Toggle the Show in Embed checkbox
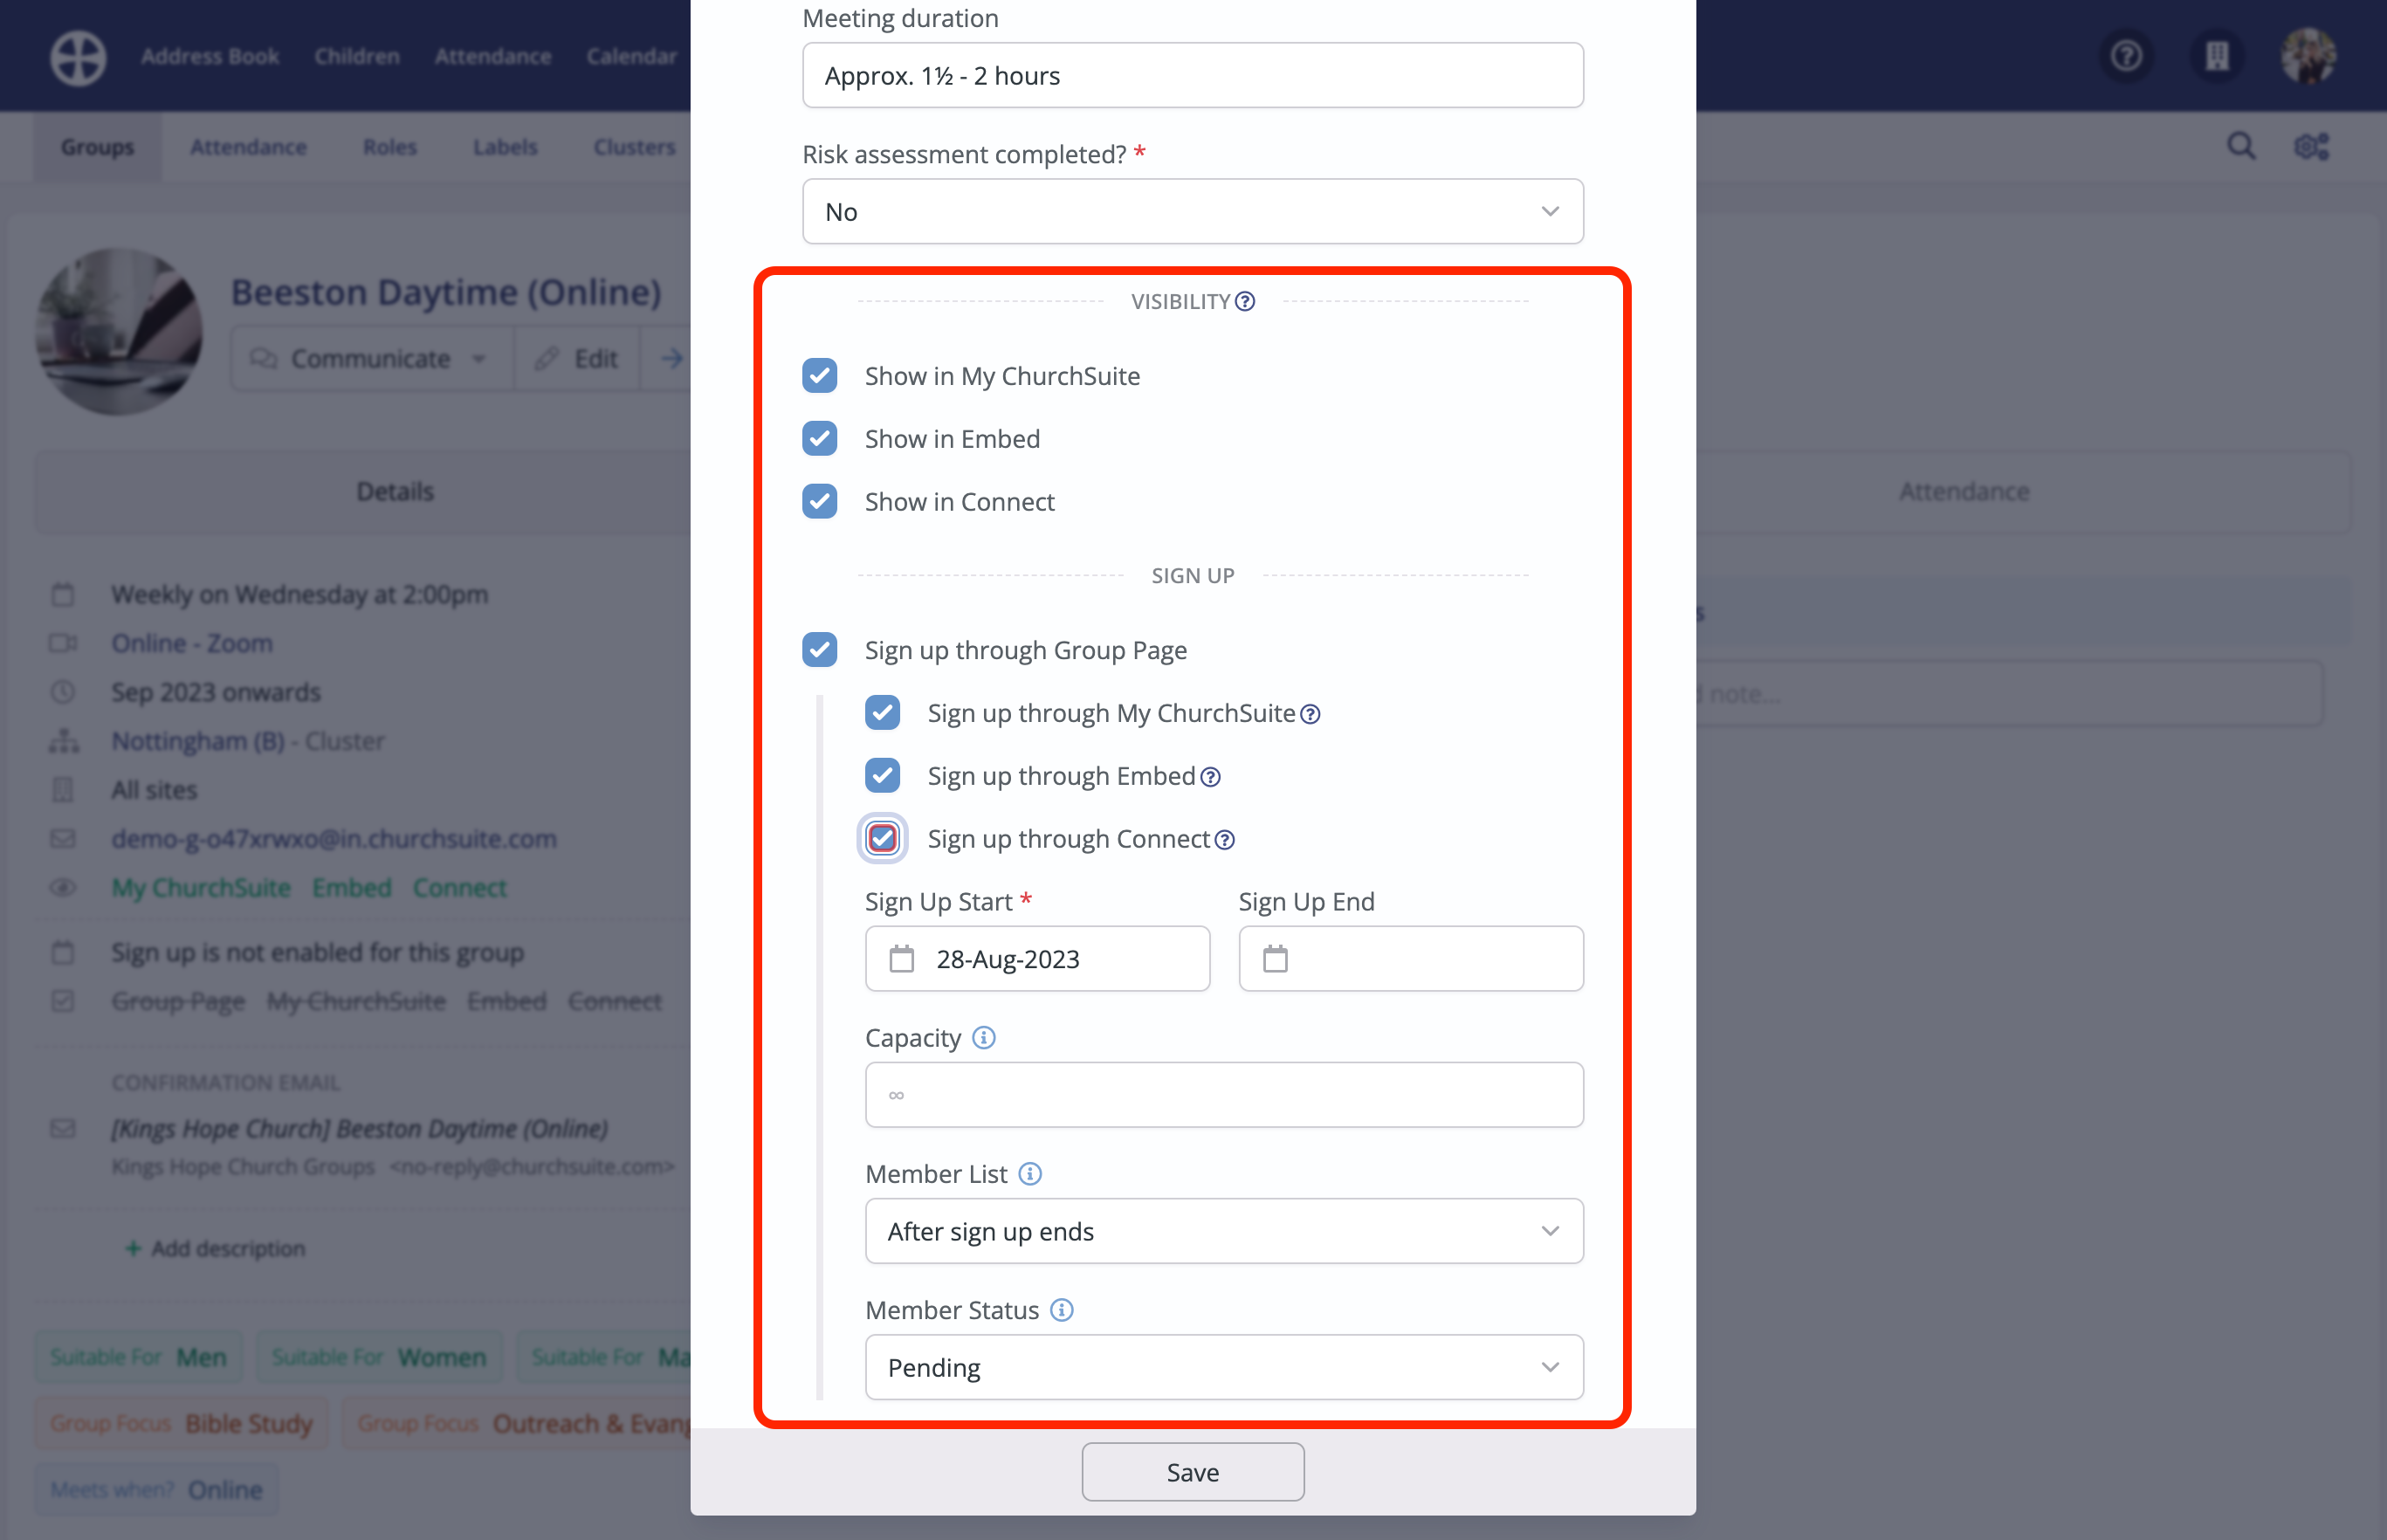This screenshot has width=2387, height=1540. 820,439
